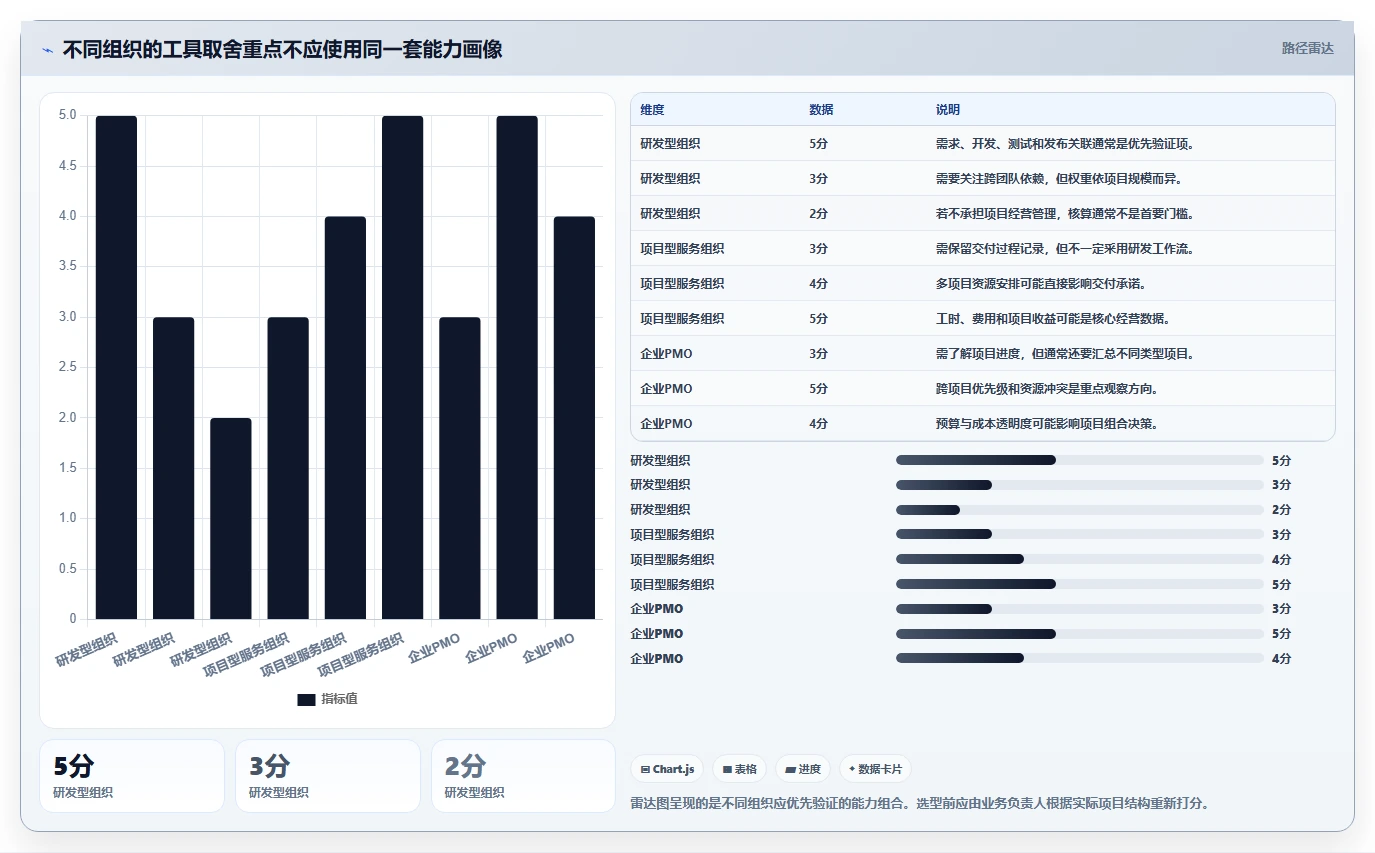Click the row mentioning 保留交付过程记录
The height and width of the screenshot is (853, 1375).
click(x=983, y=249)
